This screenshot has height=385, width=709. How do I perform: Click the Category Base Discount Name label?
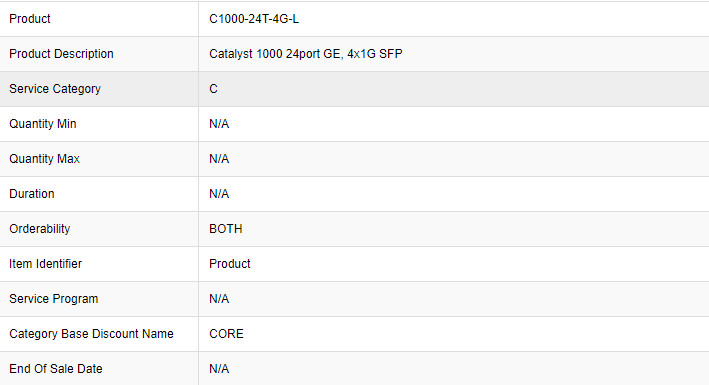[x=91, y=334]
